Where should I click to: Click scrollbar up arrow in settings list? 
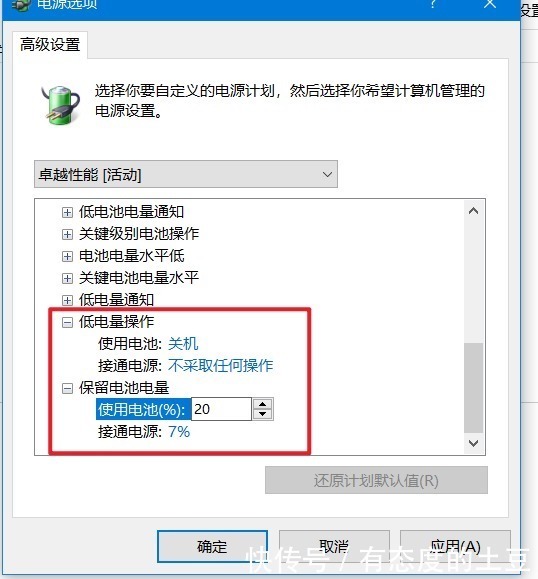pyautogui.click(x=473, y=211)
